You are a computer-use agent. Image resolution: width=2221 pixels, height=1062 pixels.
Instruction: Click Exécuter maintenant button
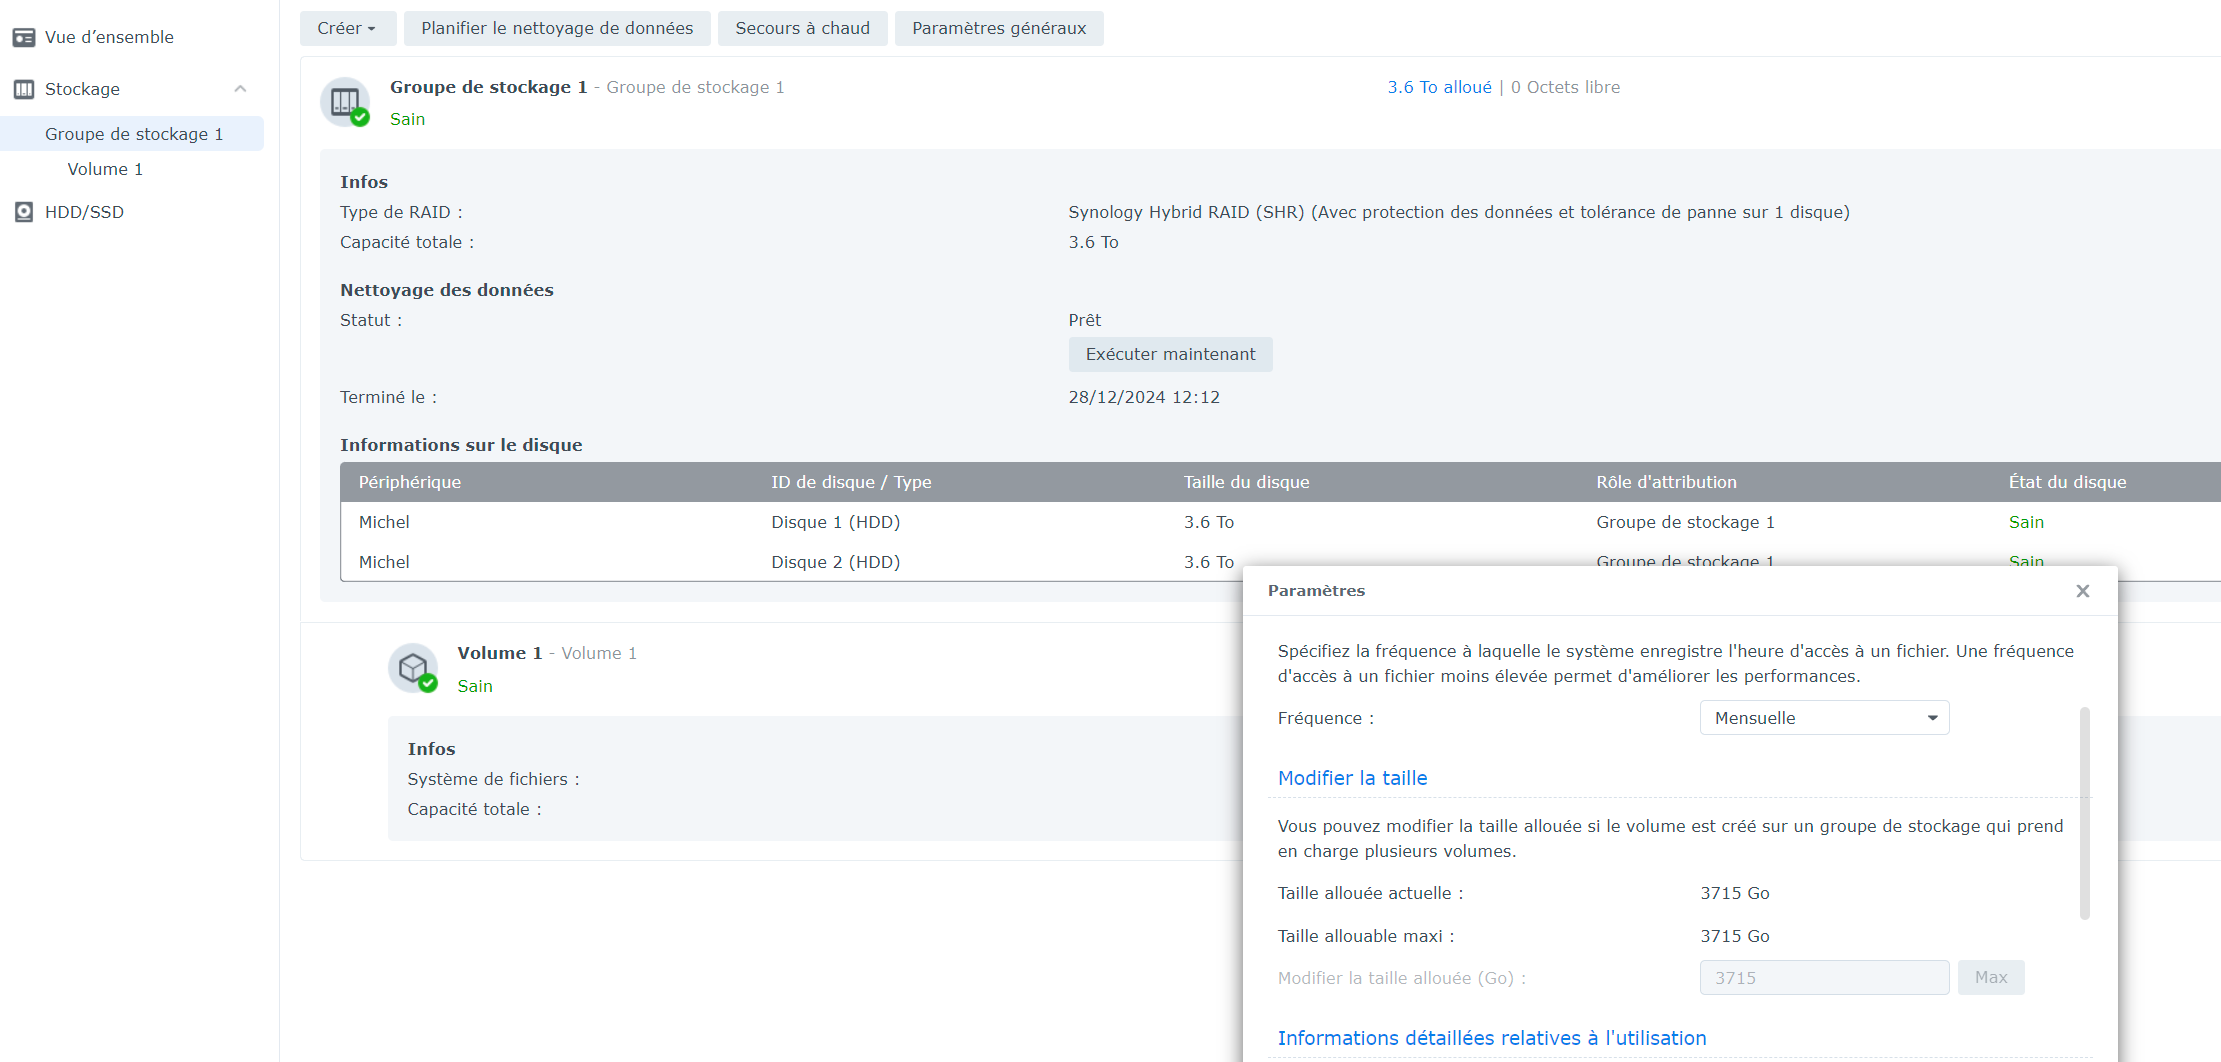pos(1170,354)
